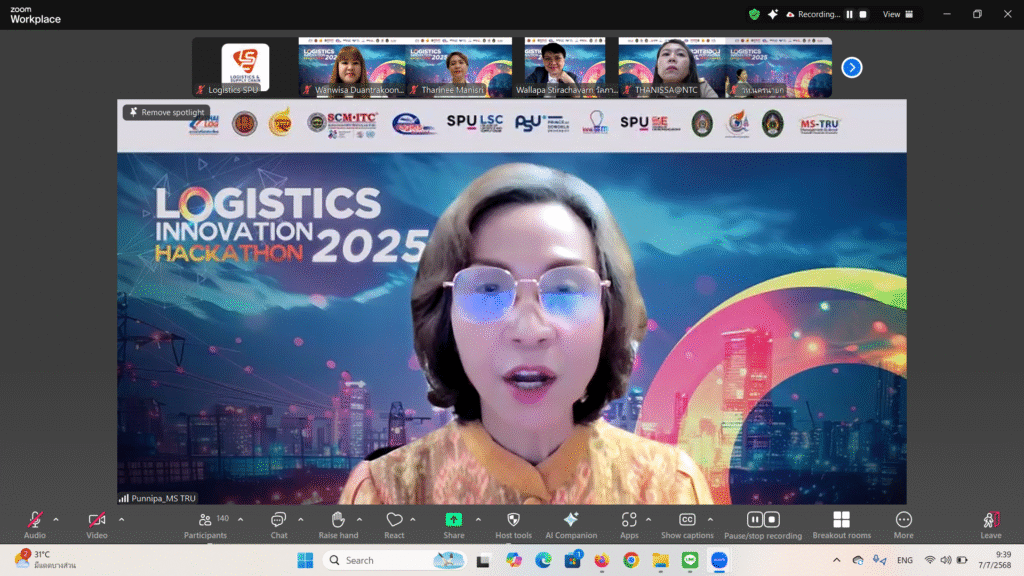Viewport: 1024px width, 576px height.
Task: Open the system tray volume control
Action: [946, 560]
